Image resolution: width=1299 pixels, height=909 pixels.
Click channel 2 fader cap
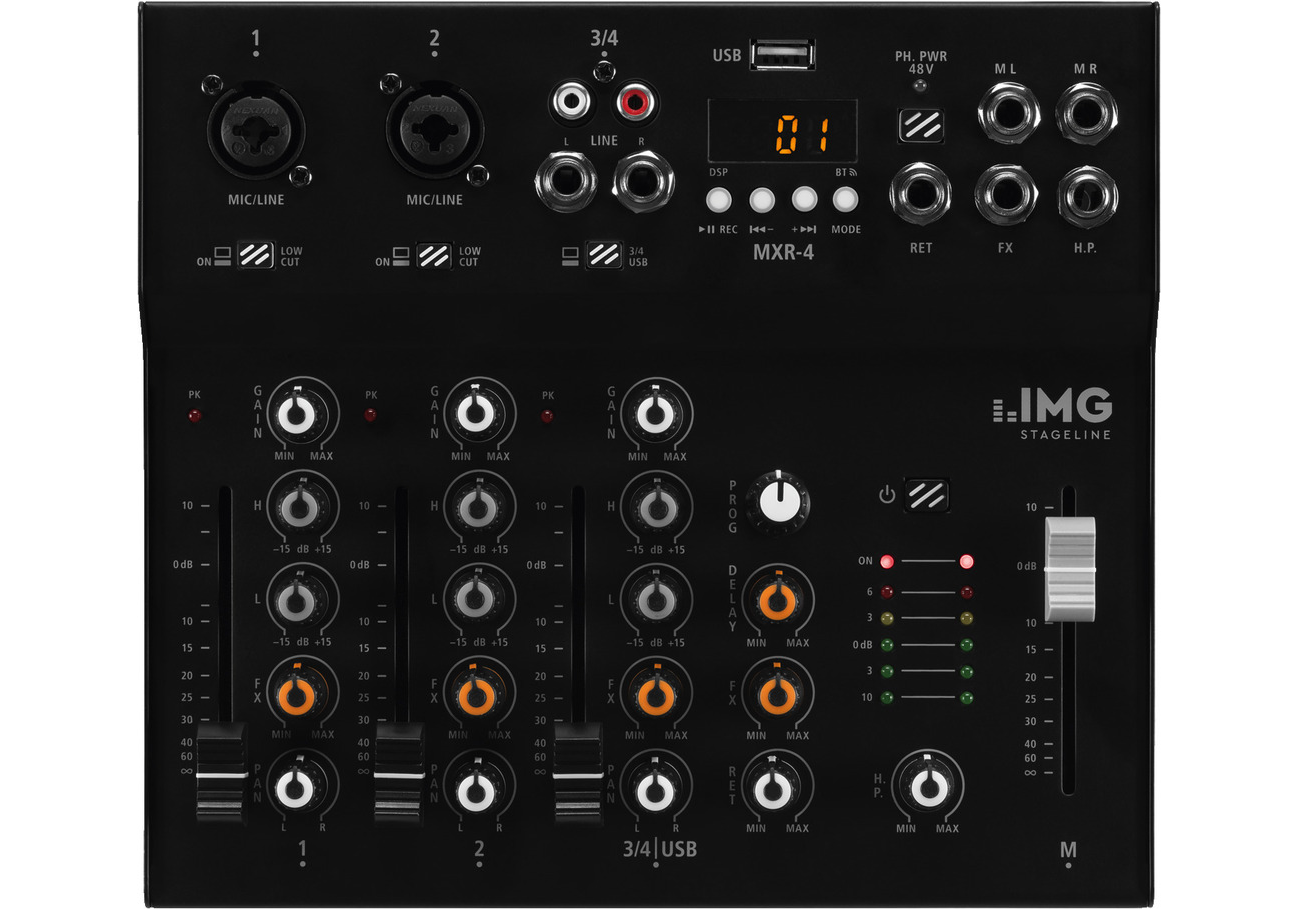(400, 772)
